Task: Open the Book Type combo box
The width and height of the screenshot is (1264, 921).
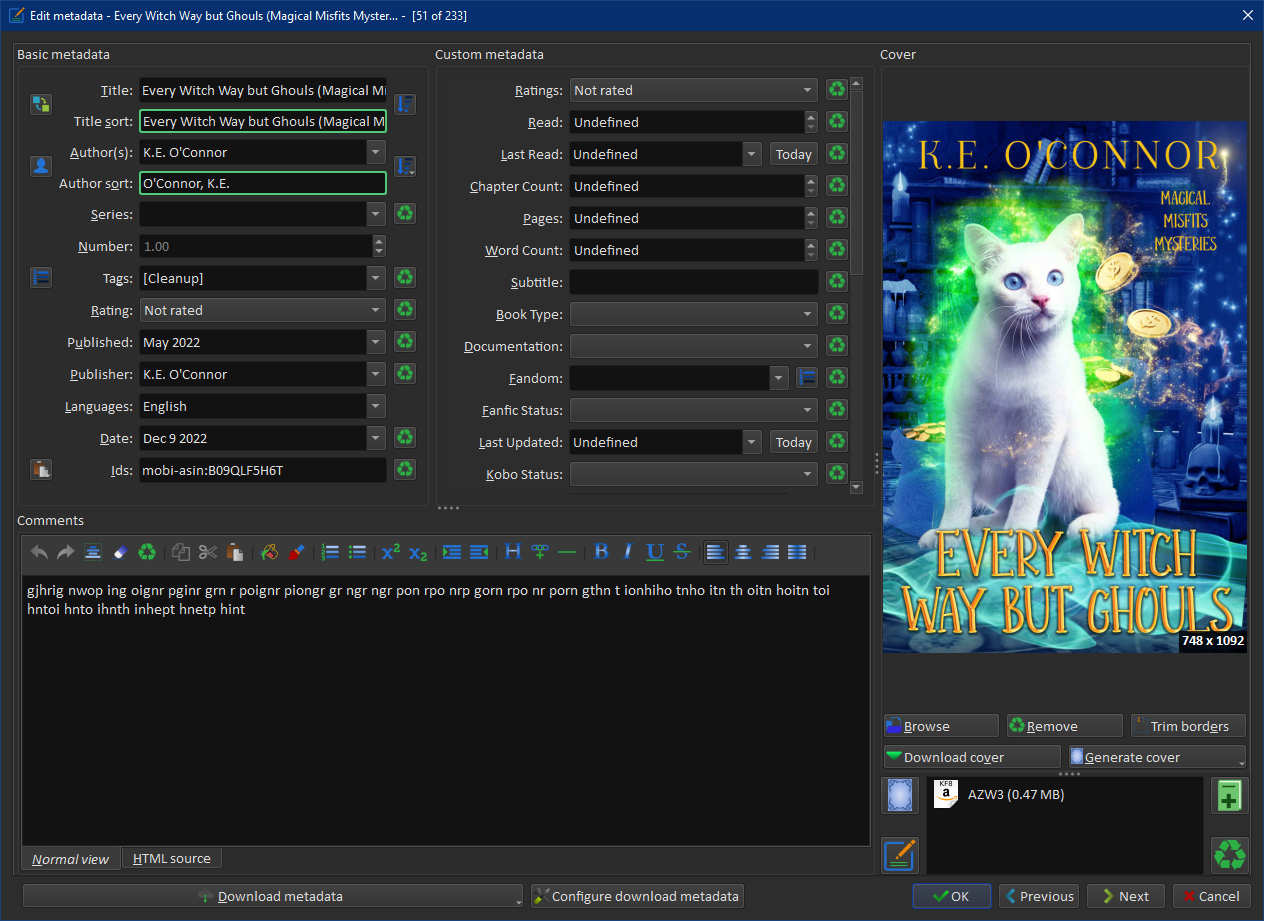Action: (694, 314)
